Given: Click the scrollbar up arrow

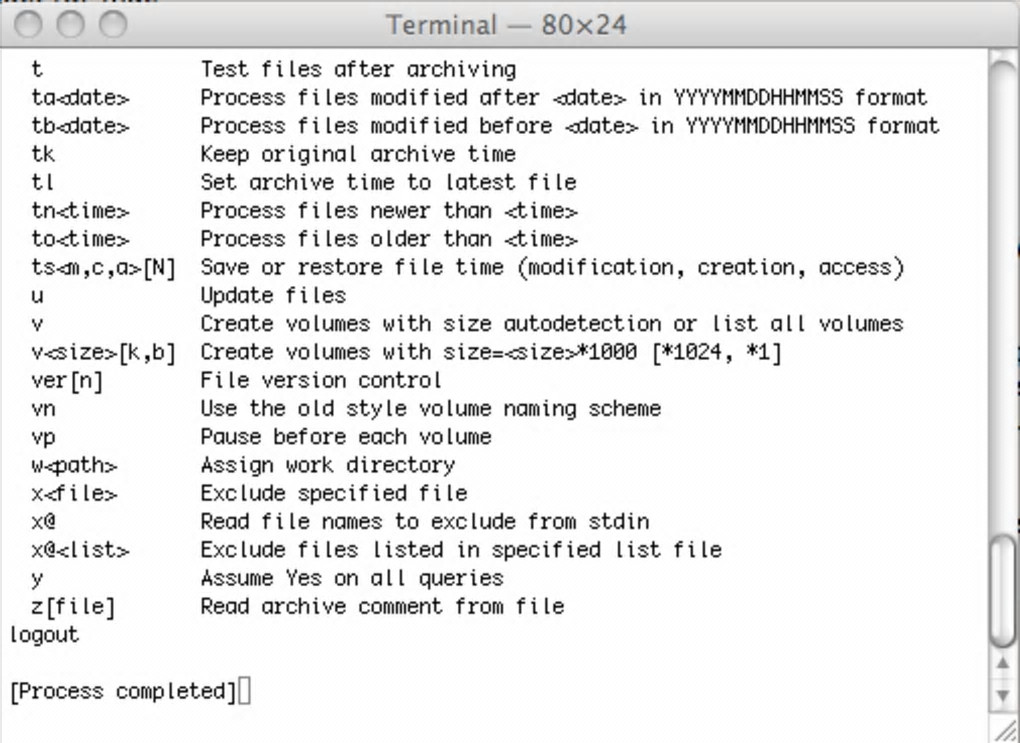Looking at the screenshot, I should [1003, 665].
